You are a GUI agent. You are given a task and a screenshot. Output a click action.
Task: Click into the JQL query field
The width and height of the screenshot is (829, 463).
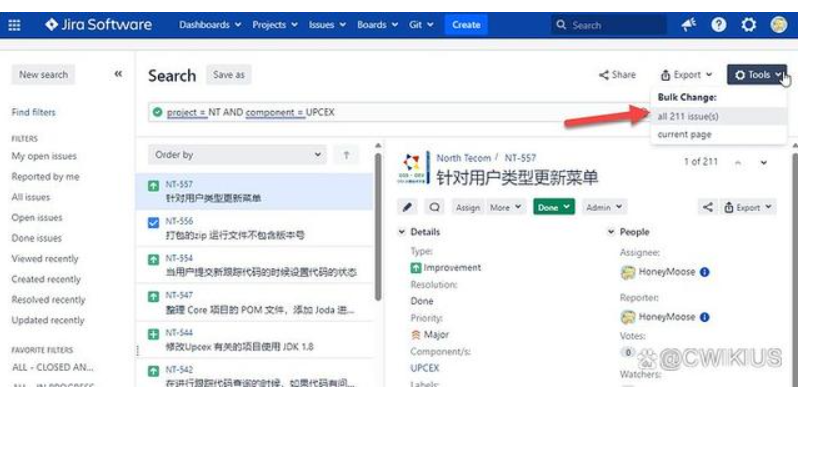(397, 112)
